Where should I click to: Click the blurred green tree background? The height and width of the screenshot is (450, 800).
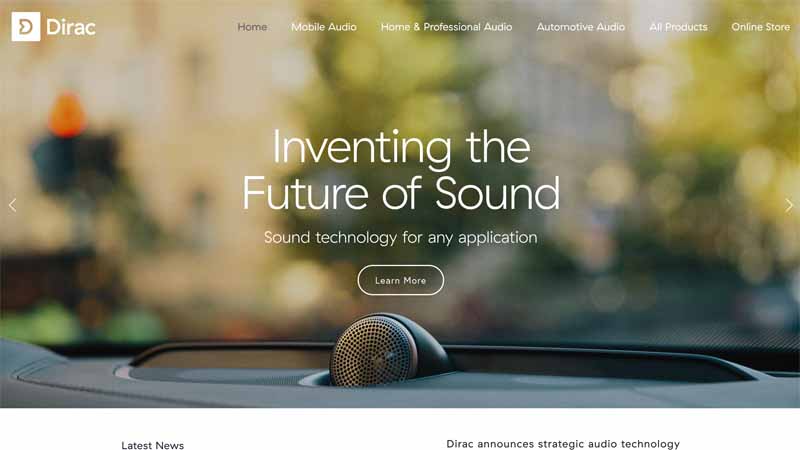(x=388, y=77)
